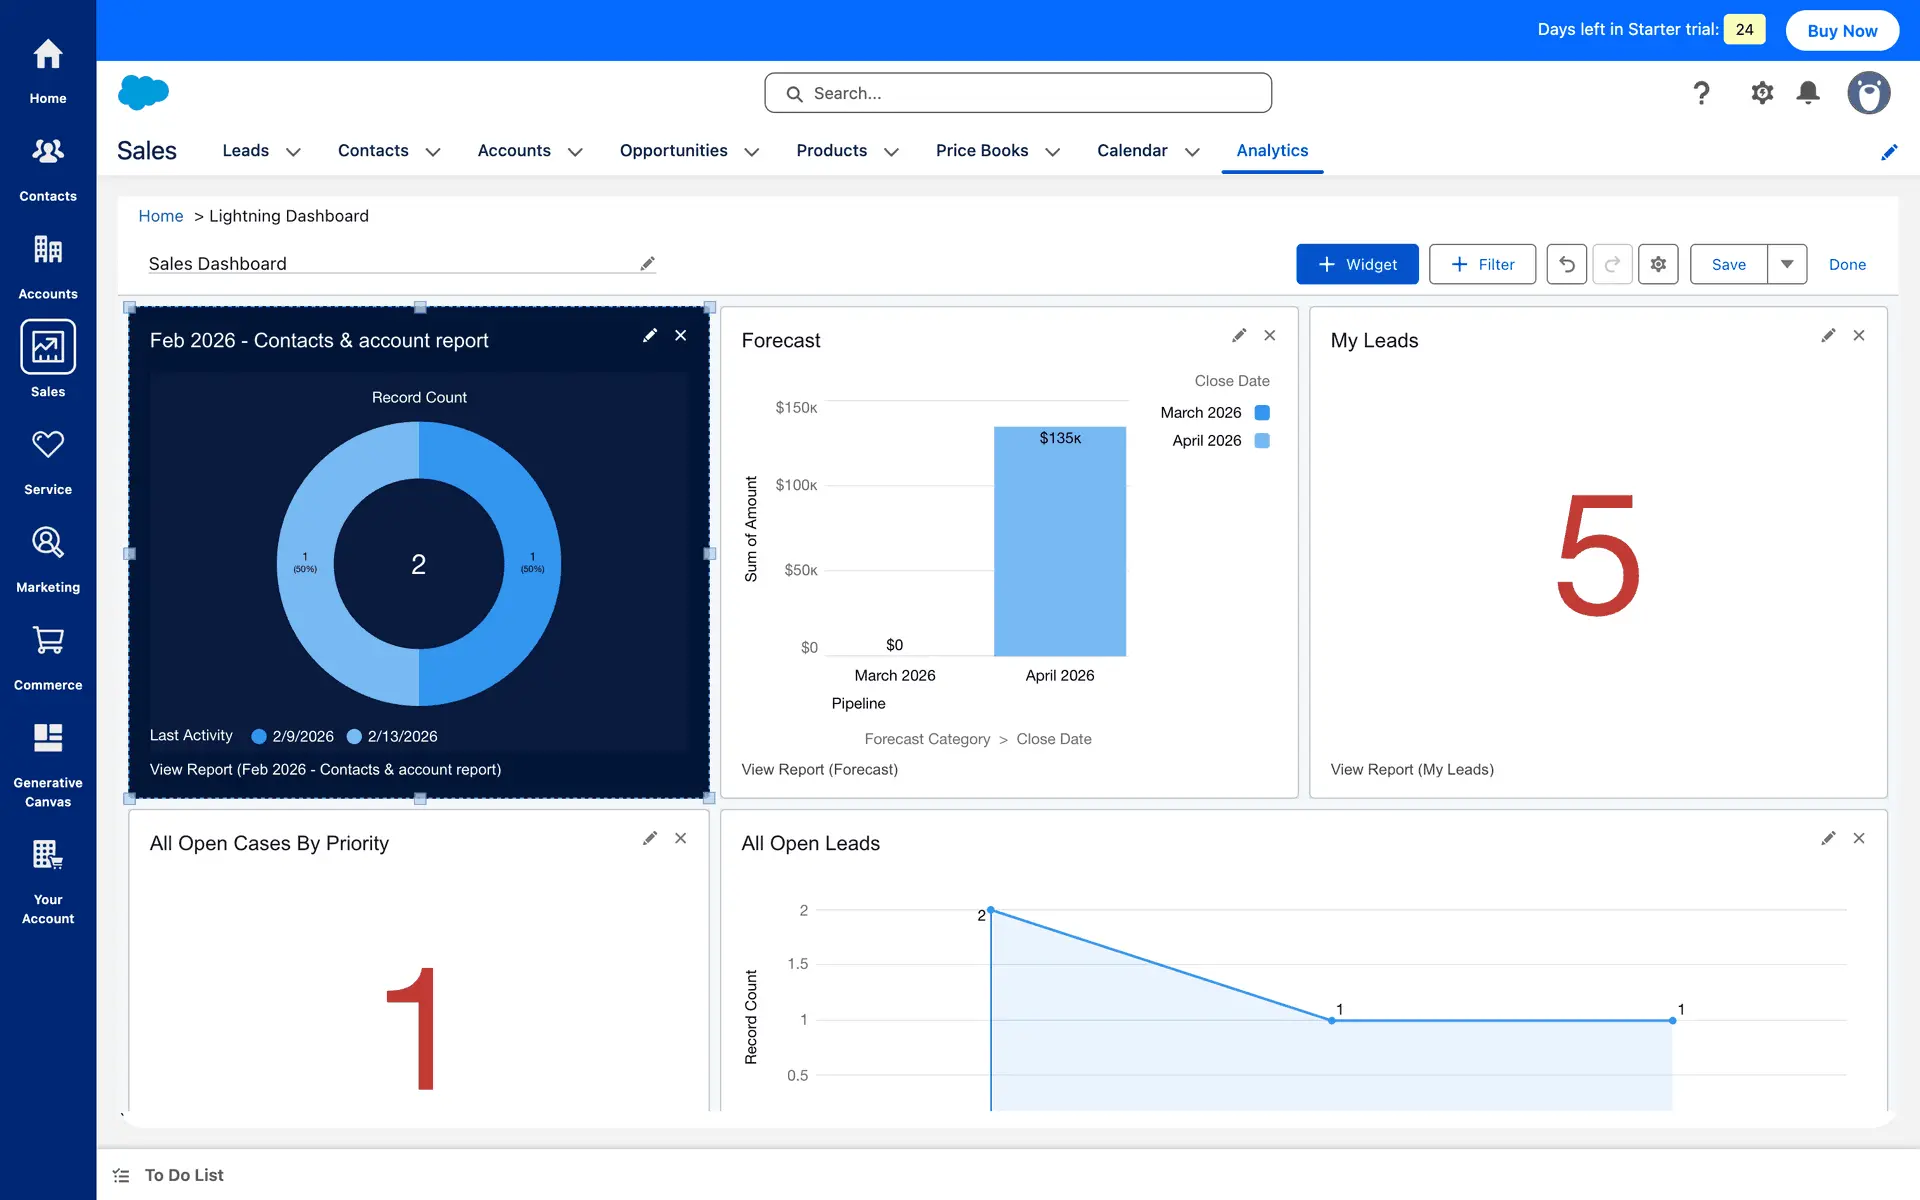The image size is (1920, 1200).
Task: Click the Add Widget button
Action: click(x=1357, y=264)
